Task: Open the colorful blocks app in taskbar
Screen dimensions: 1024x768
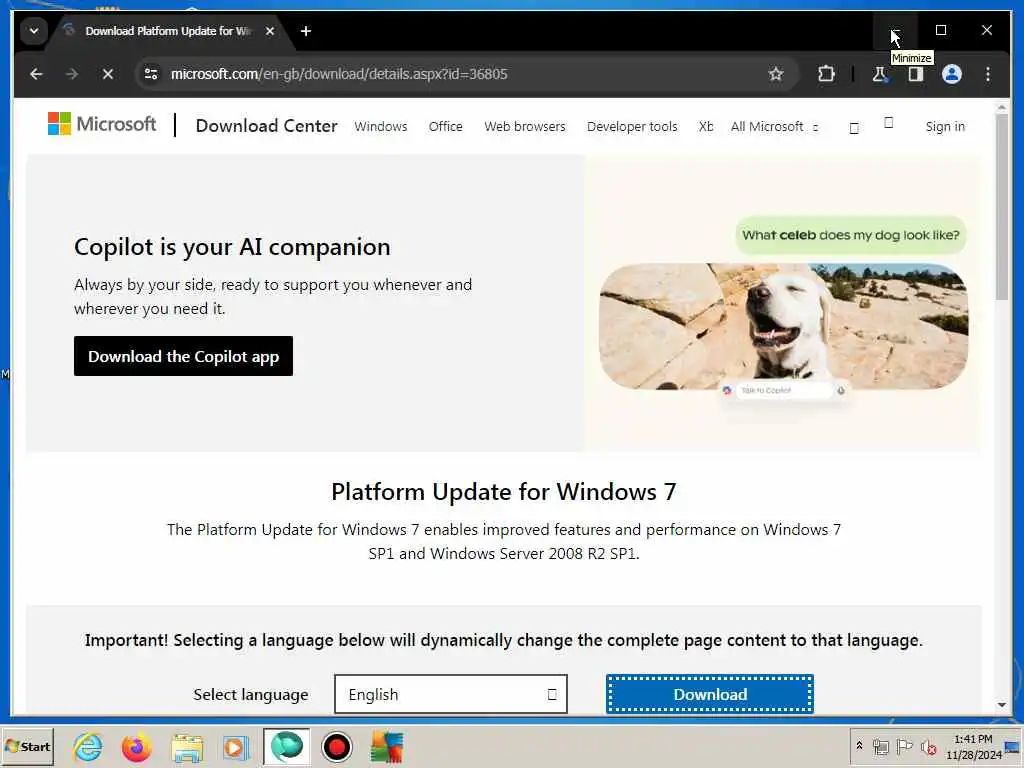Action: [x=387, y=746]
